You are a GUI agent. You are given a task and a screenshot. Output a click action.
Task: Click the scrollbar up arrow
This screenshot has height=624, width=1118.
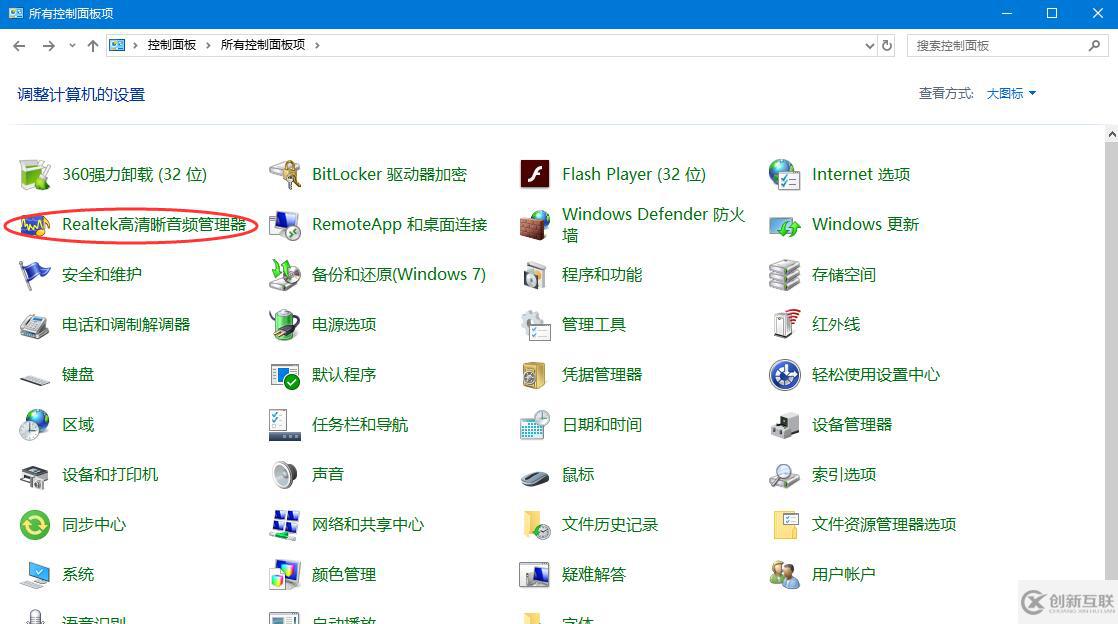[1112, 134]
